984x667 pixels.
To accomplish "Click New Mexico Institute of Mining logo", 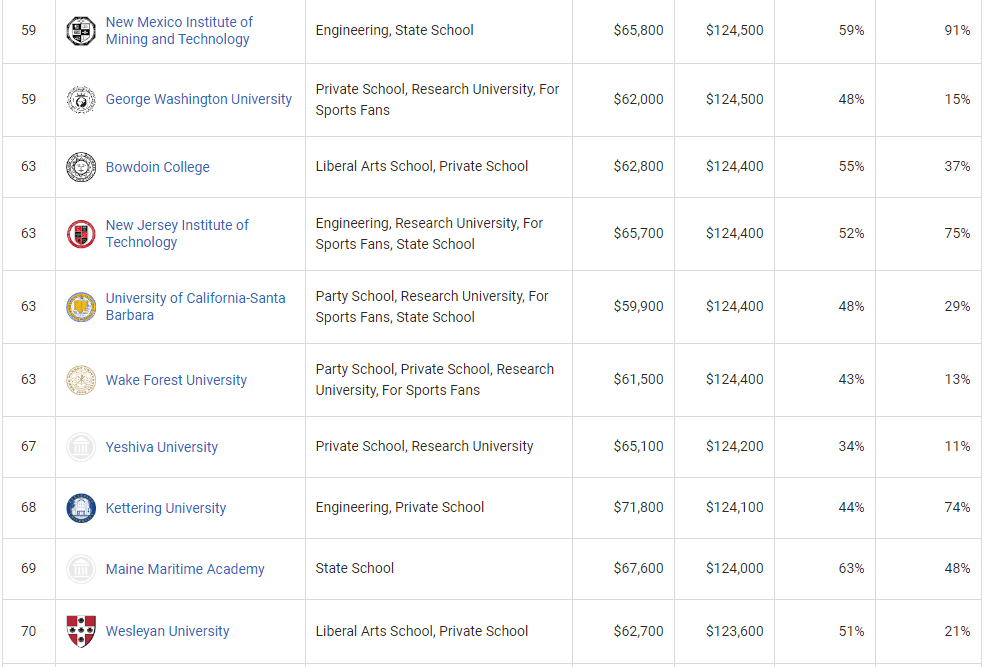I will tap(81, 31).
